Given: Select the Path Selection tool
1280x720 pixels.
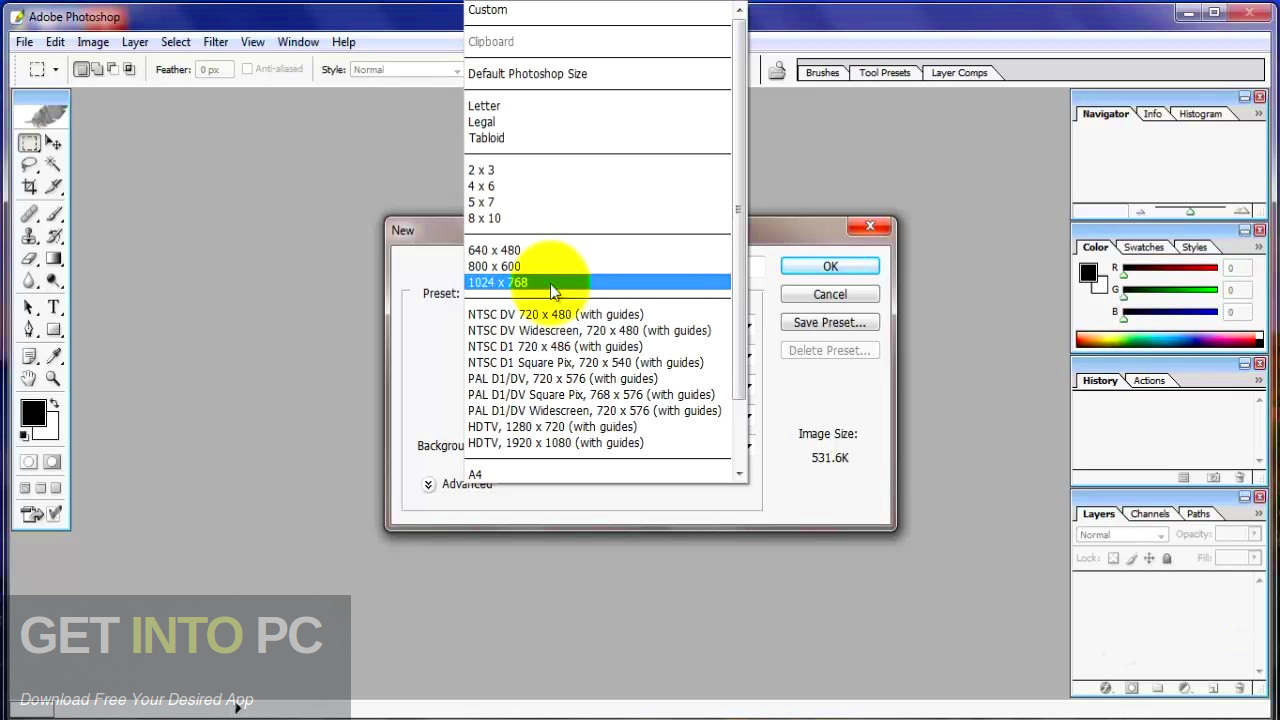Looking at the screenshot, I should (31, 307).
